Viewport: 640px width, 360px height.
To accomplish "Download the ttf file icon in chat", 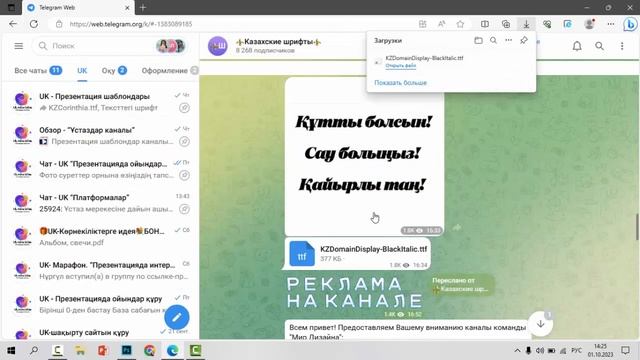I will point(302,253).
